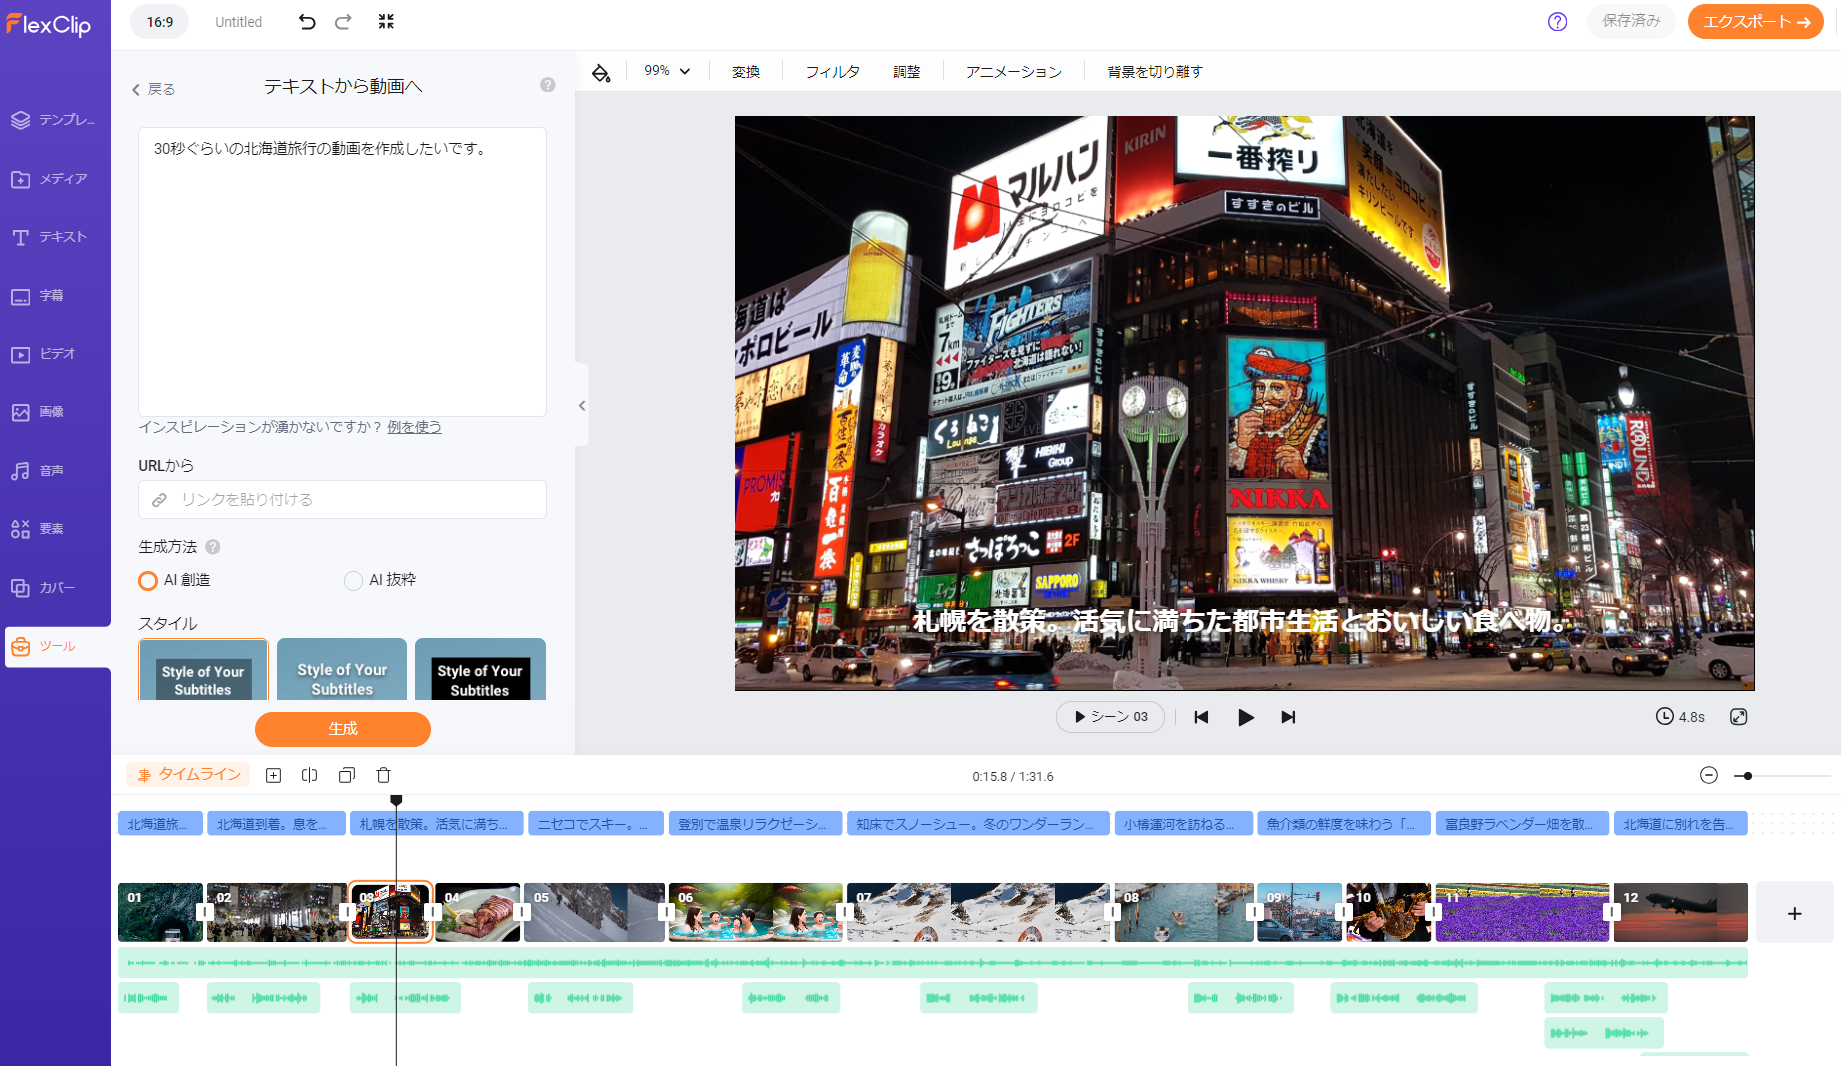Open the fill color bucket tool
The width and height of the screenshot is (1841, 1066).
pyautogui.click(x=601, y=71)
